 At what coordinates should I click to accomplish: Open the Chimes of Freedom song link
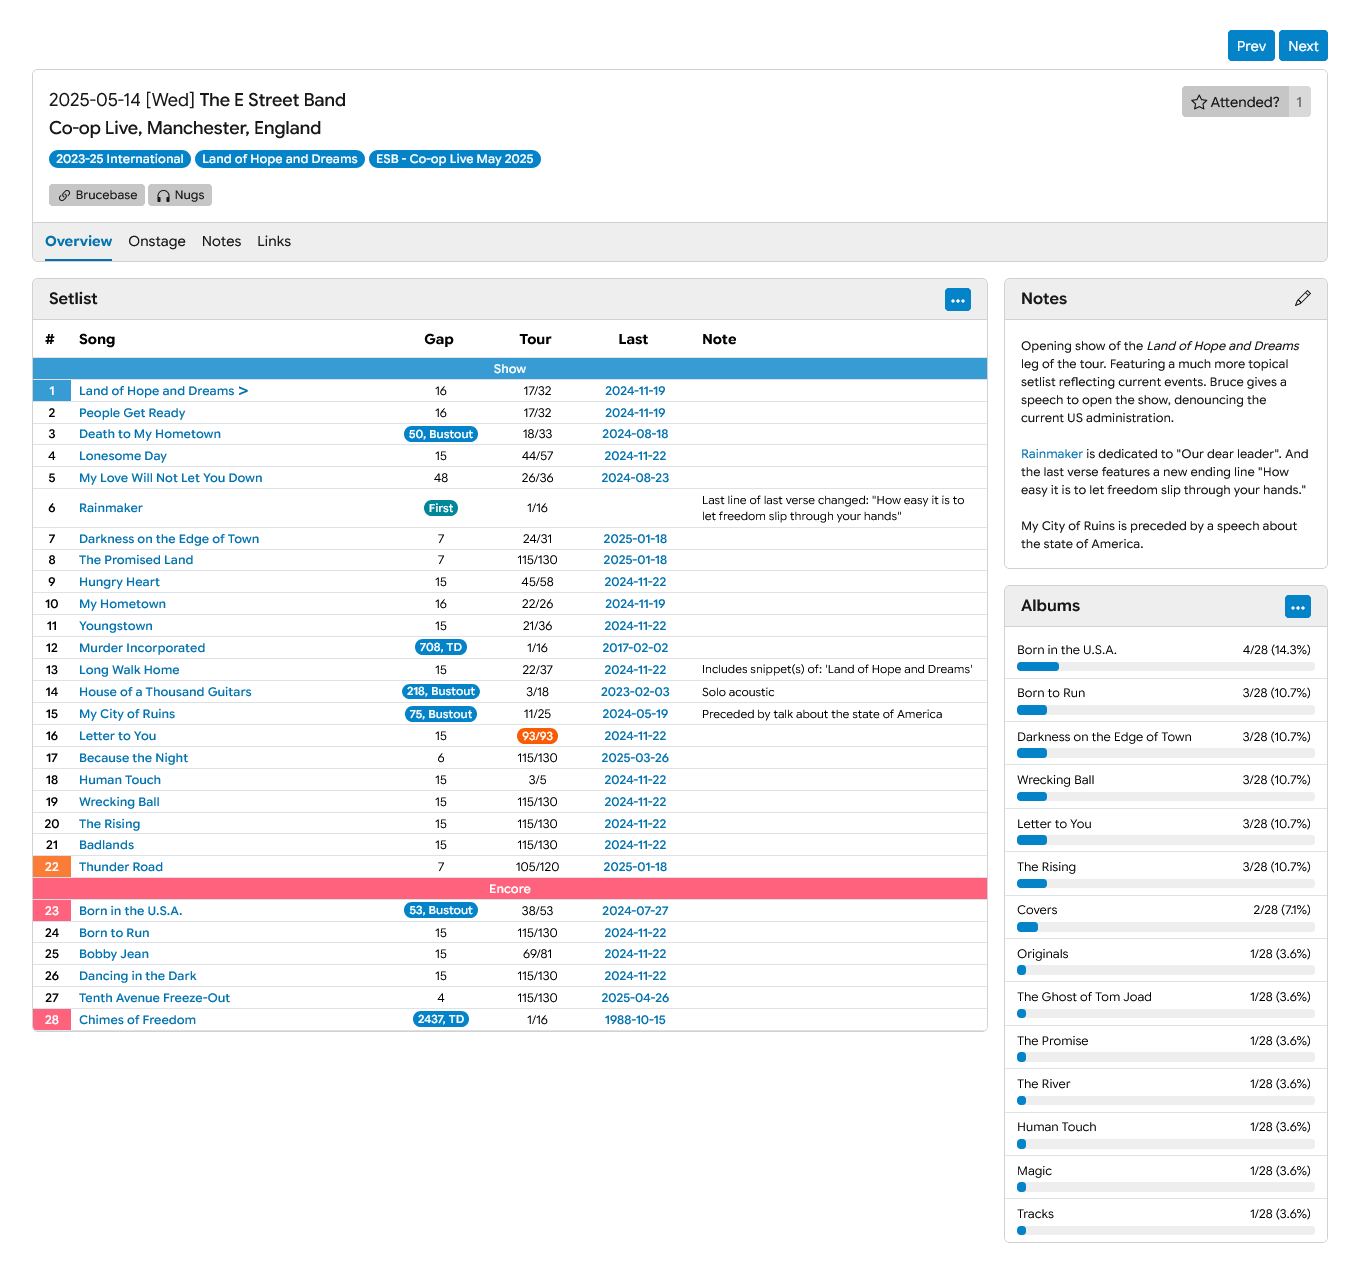pos(137,1020)
